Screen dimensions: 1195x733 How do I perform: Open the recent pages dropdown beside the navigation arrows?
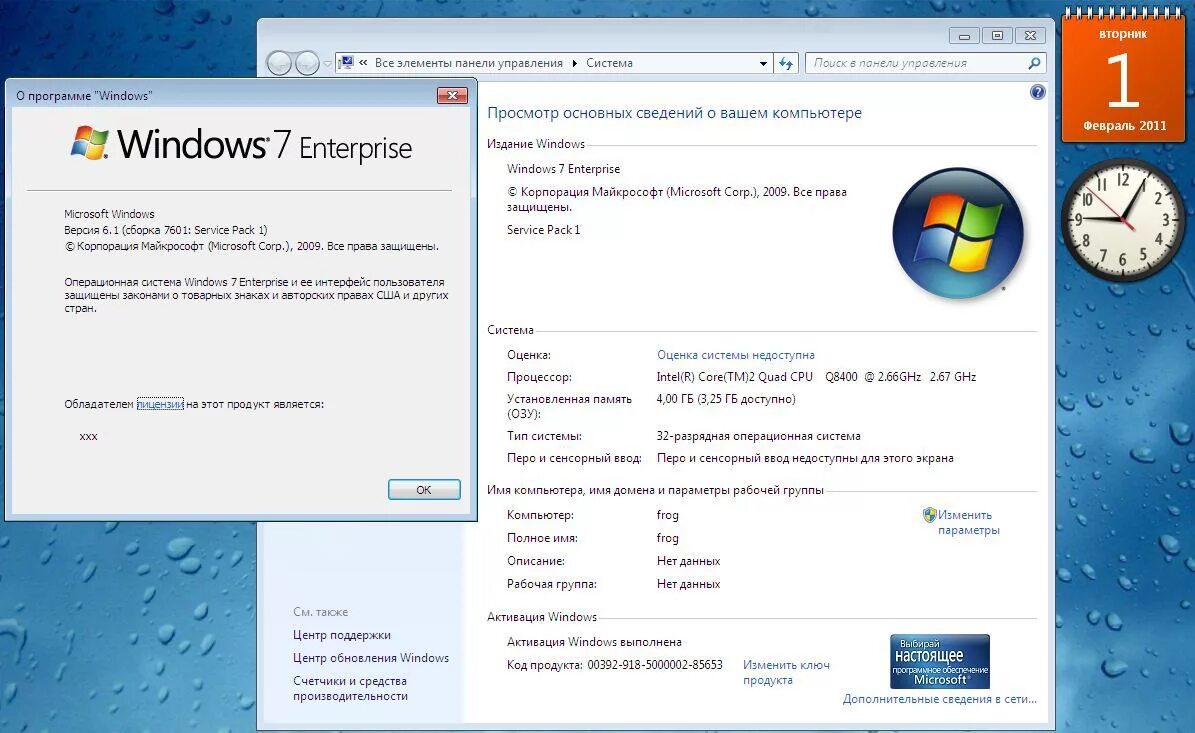(327, 64)
